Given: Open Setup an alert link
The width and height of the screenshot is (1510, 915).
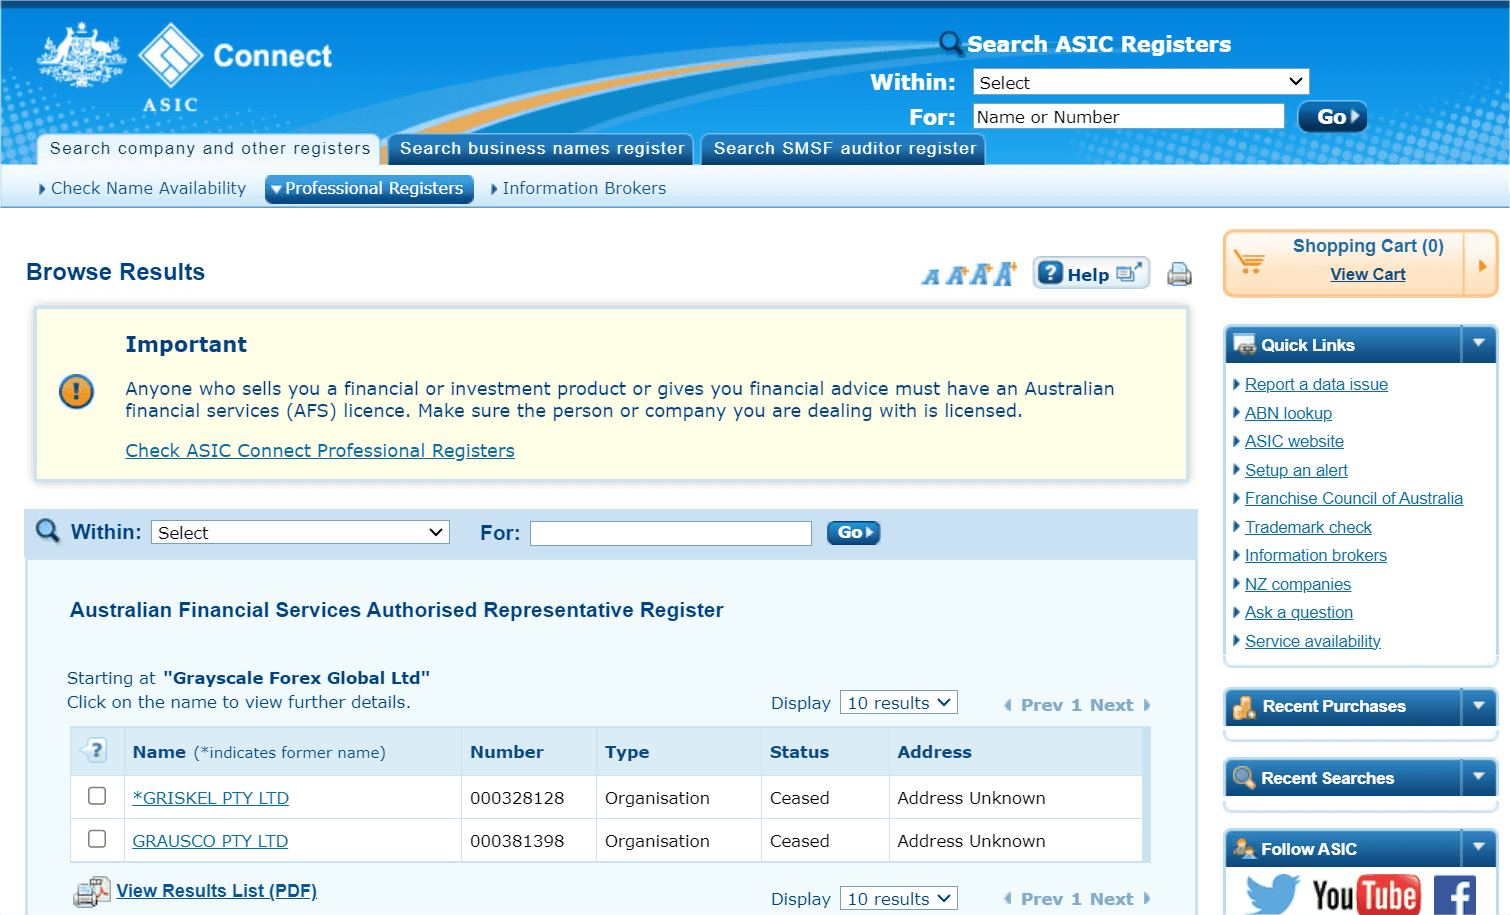Looking at the screenshot, I should 1296,470.
